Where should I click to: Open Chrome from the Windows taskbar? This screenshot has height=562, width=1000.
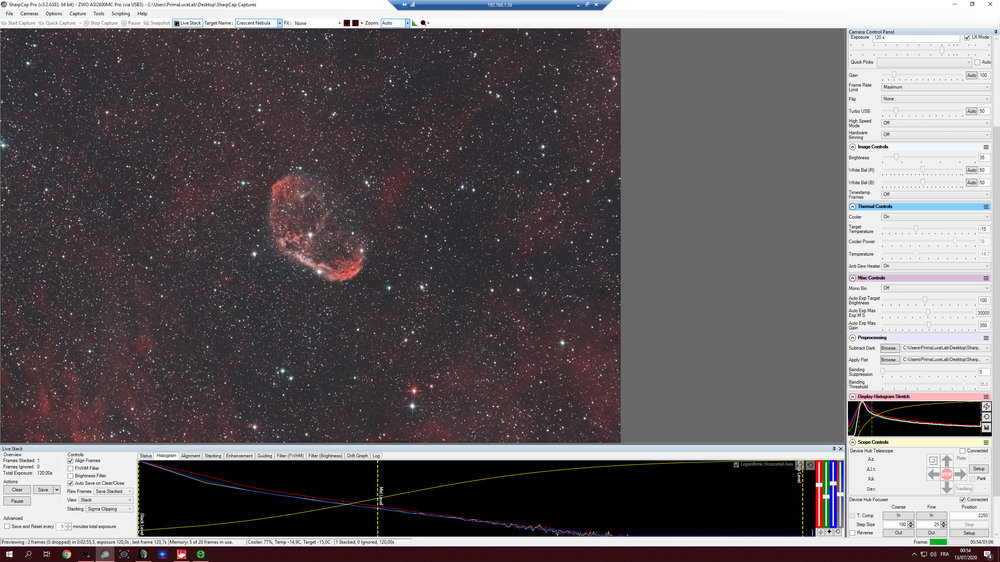click(66, 554)
